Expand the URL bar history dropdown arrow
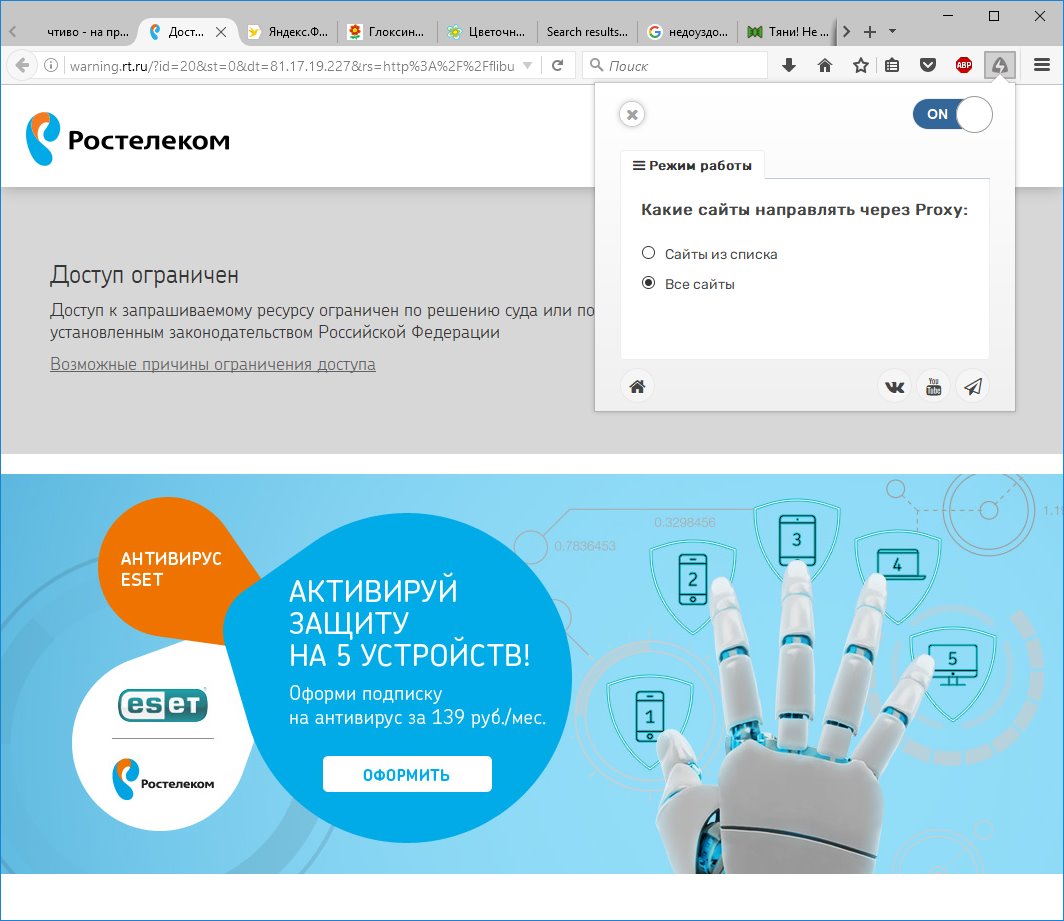Image resolution: width=1064 pixels, height=921 pixels. point(528,66)
